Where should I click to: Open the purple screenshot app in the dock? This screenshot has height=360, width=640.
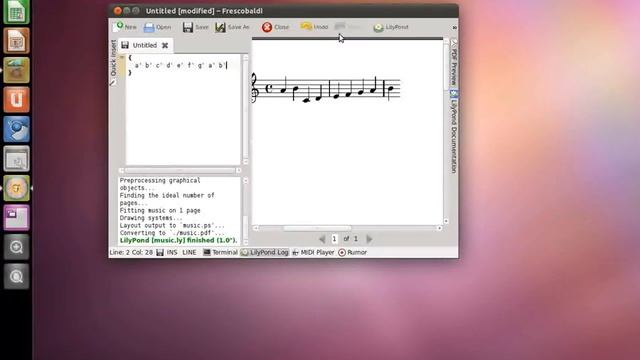click(16, 218)
